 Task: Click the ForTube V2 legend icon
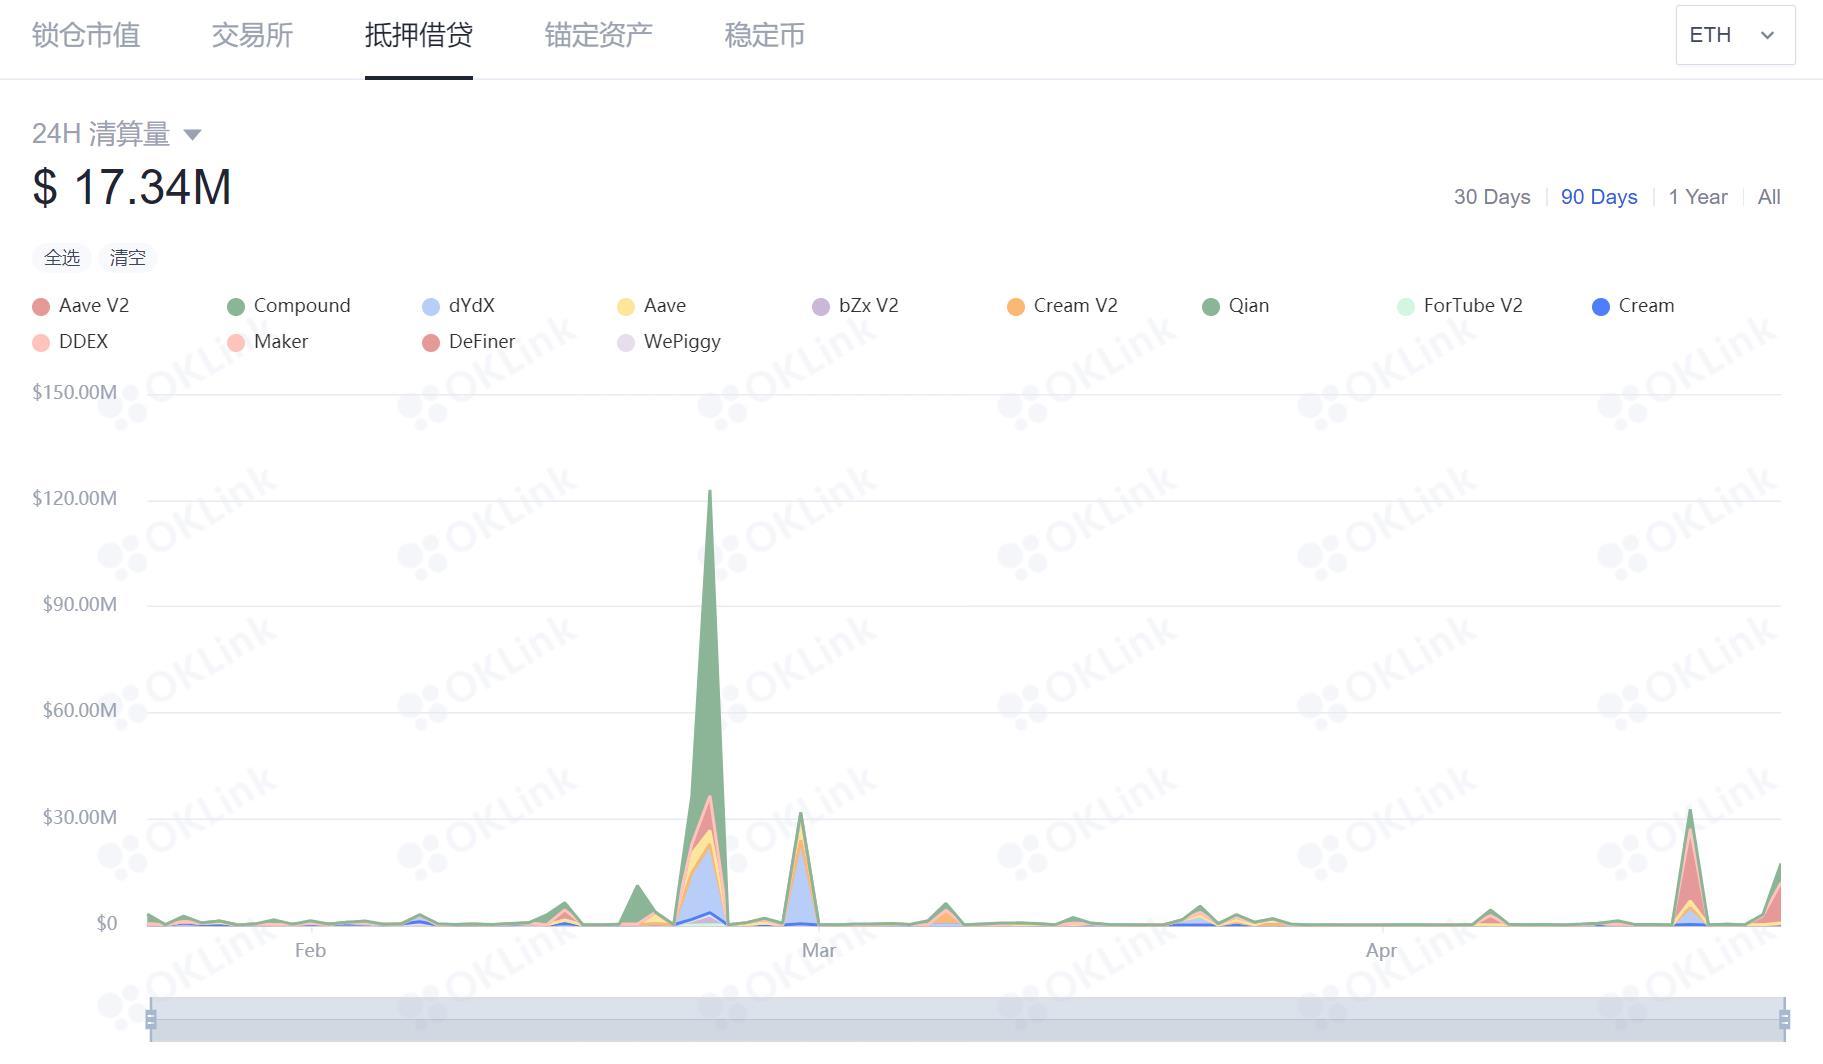(x=1404, y=306)
